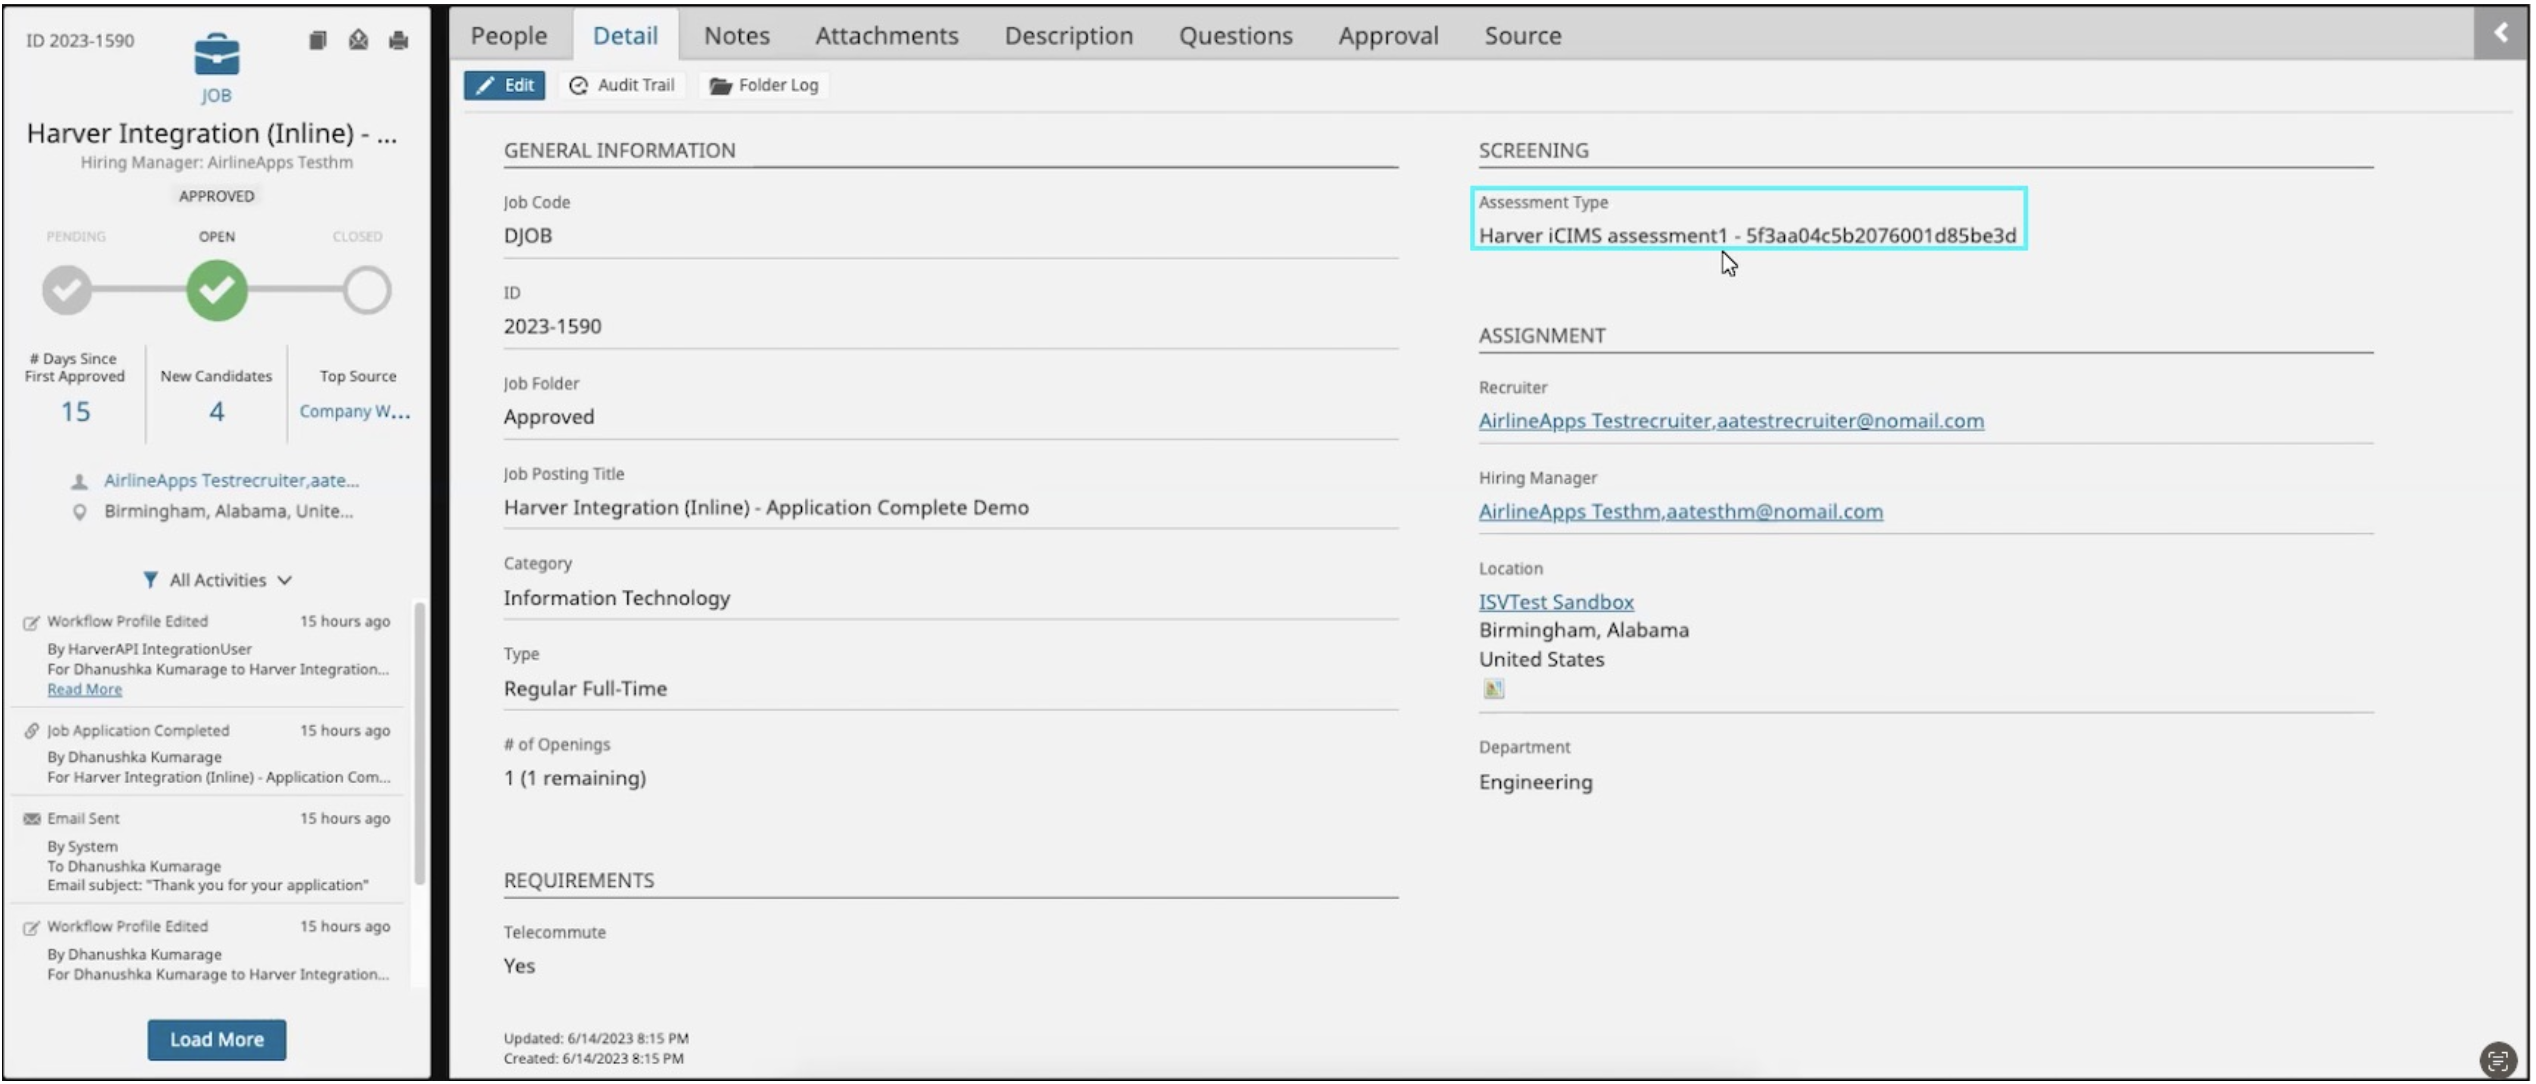Switch to the Description tab

pyautogui.click(x=1069, y=35)
